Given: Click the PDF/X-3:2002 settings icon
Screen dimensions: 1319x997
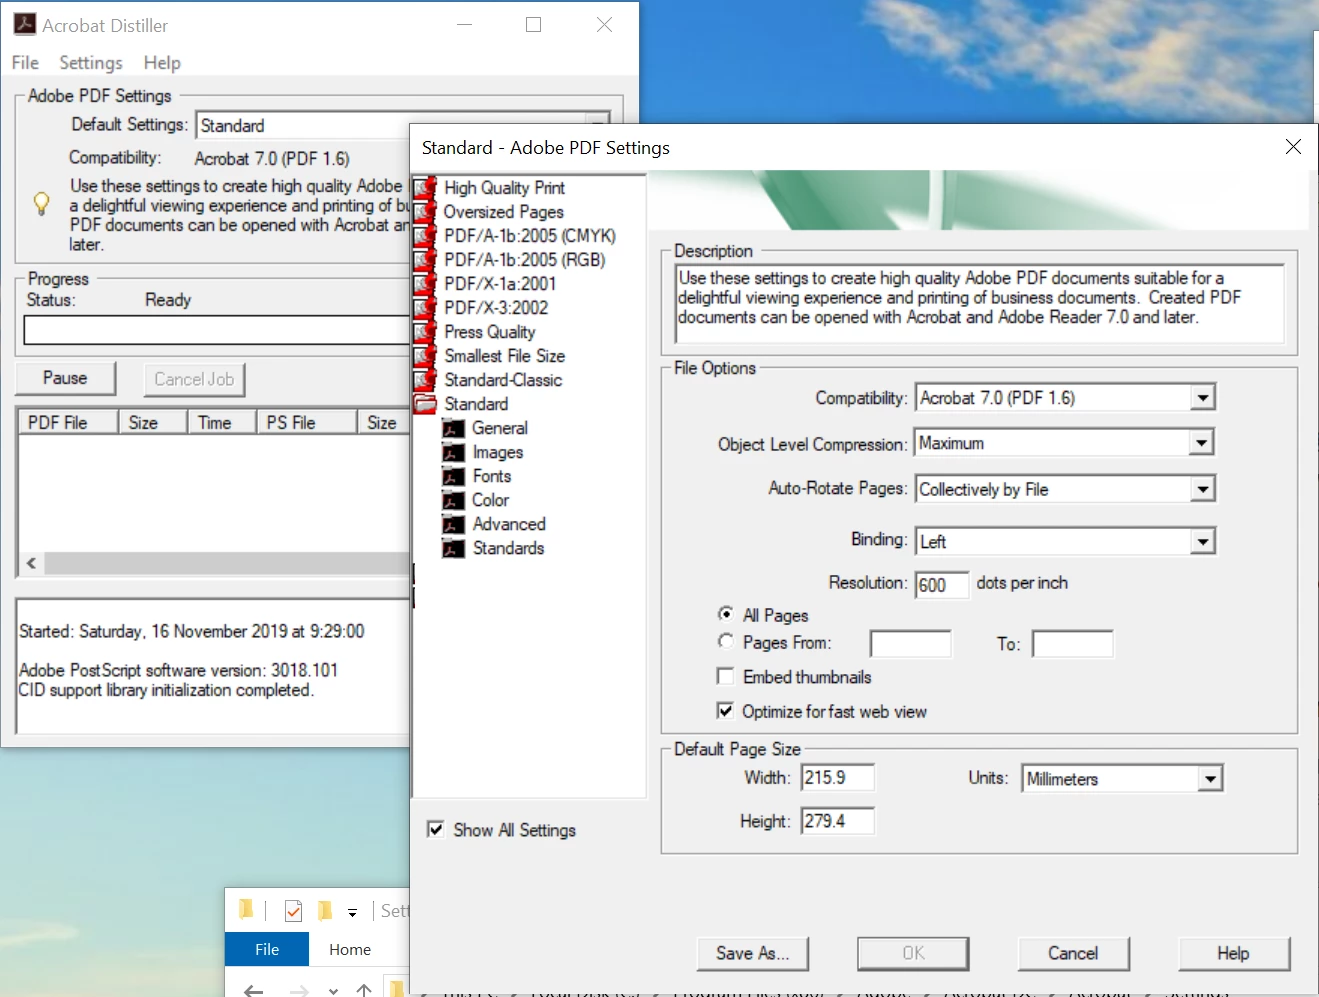Looking at the screenshot, I should 425,307.
